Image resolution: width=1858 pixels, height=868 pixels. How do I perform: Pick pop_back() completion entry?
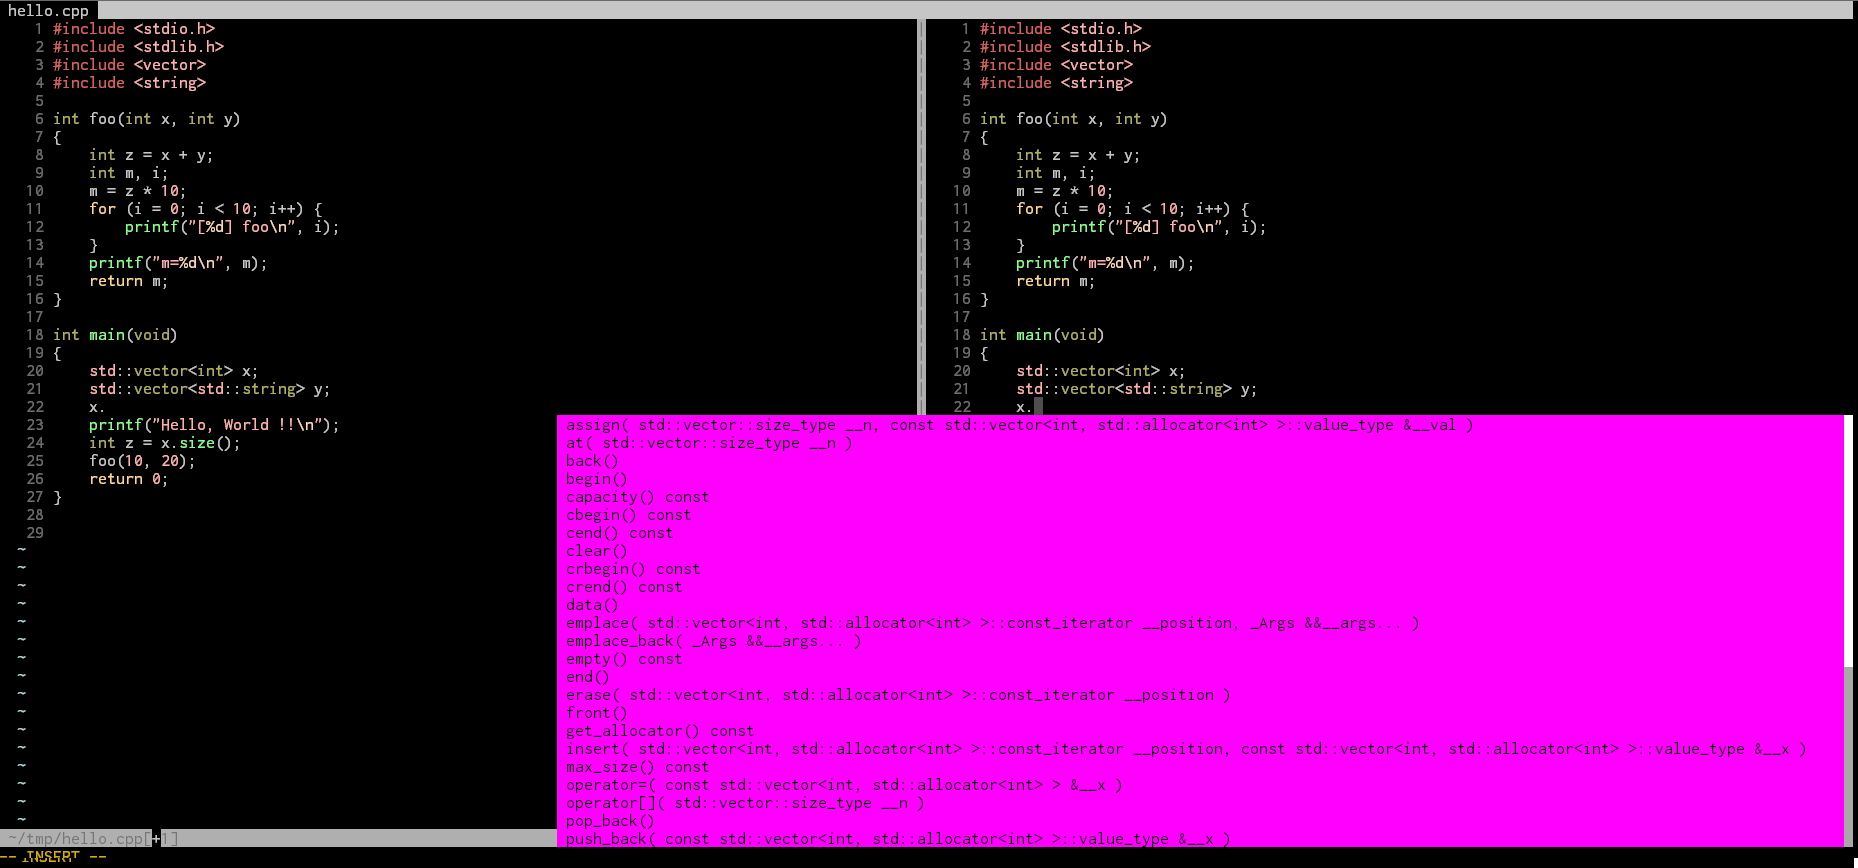click(1200, 821)
